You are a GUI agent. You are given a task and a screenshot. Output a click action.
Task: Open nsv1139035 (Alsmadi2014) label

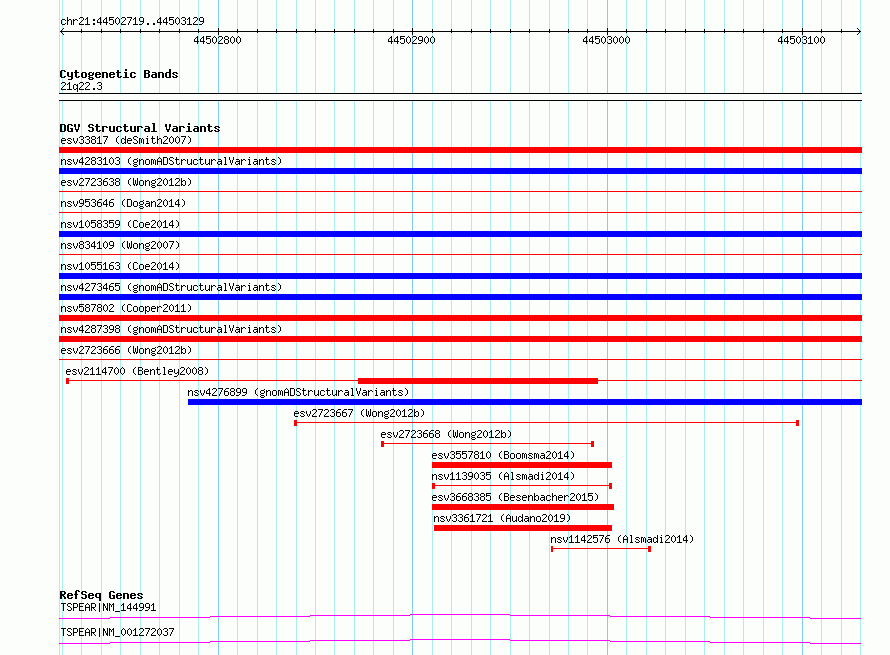pos(503,476)
